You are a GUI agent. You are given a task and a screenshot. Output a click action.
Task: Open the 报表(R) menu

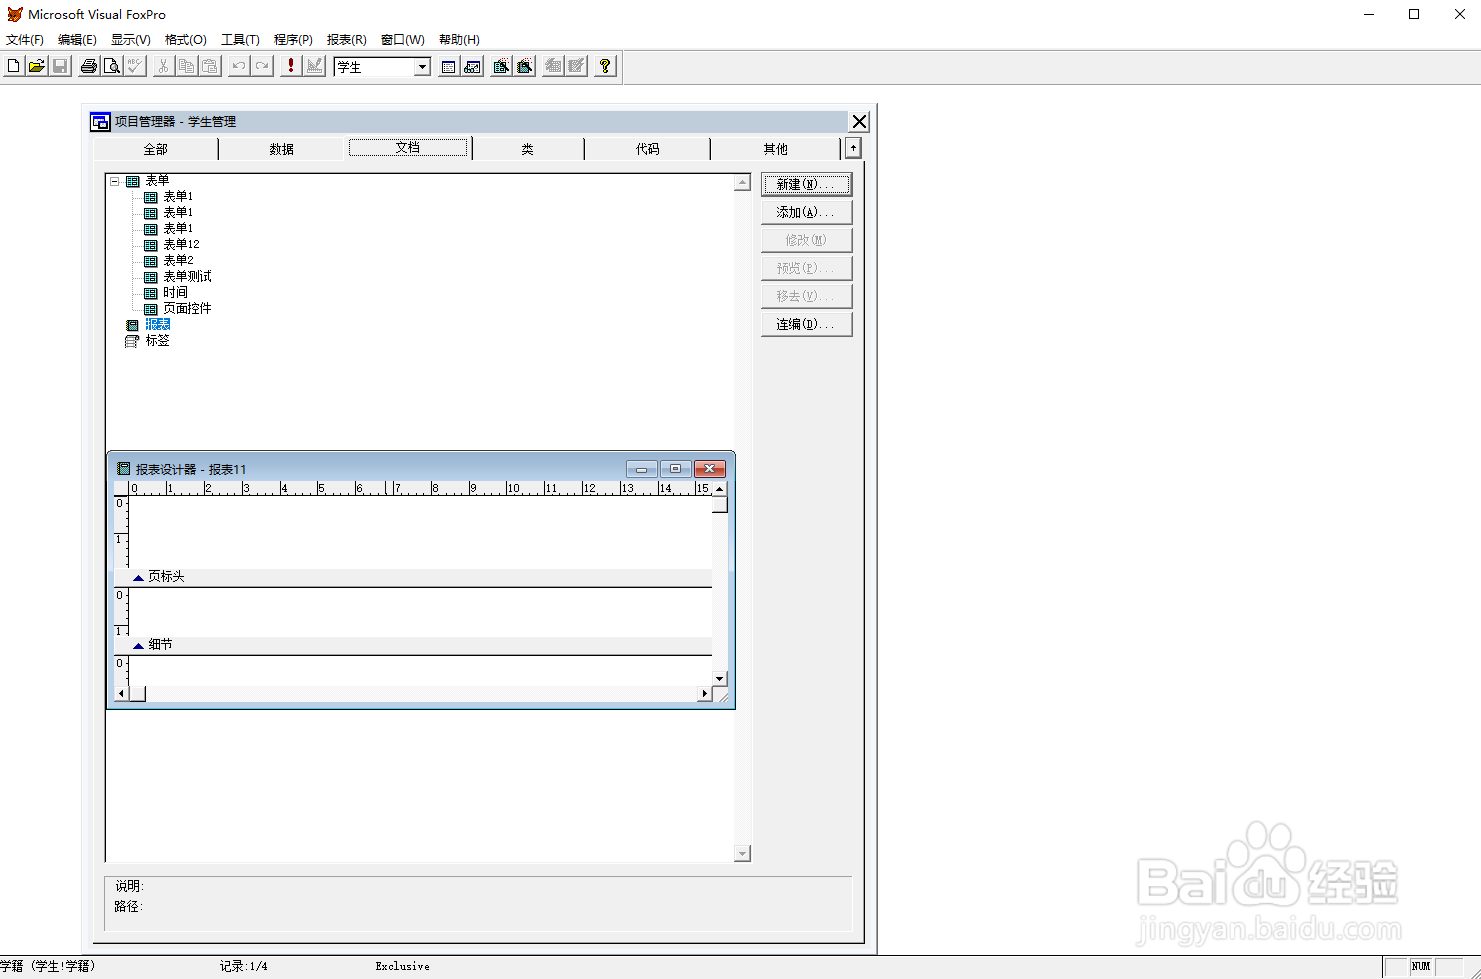pos(347,40)
